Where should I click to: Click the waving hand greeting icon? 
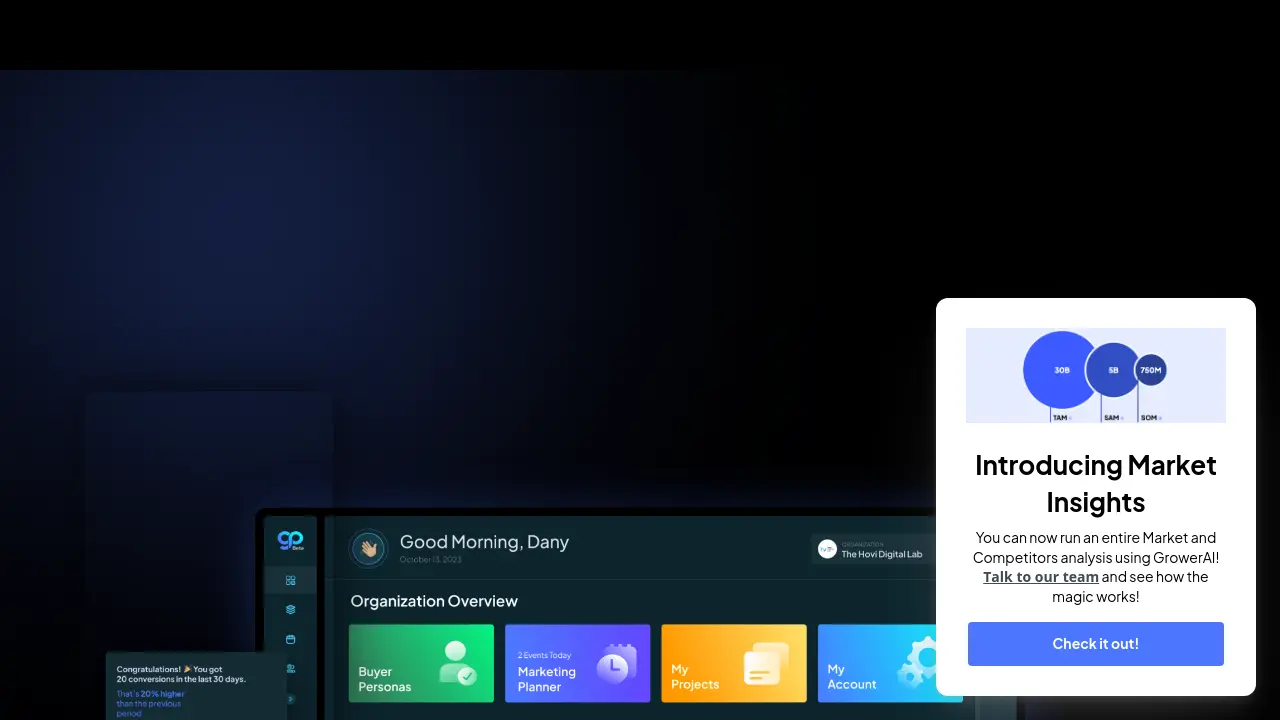click(368, 548)
